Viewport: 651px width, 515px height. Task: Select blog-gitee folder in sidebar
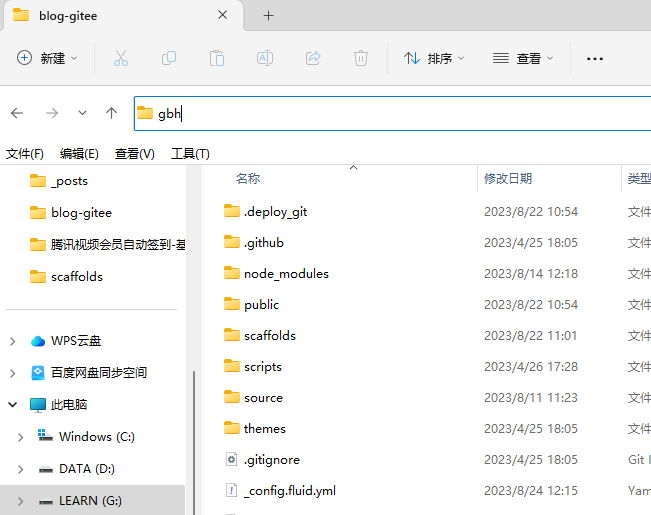pos(71,213)
